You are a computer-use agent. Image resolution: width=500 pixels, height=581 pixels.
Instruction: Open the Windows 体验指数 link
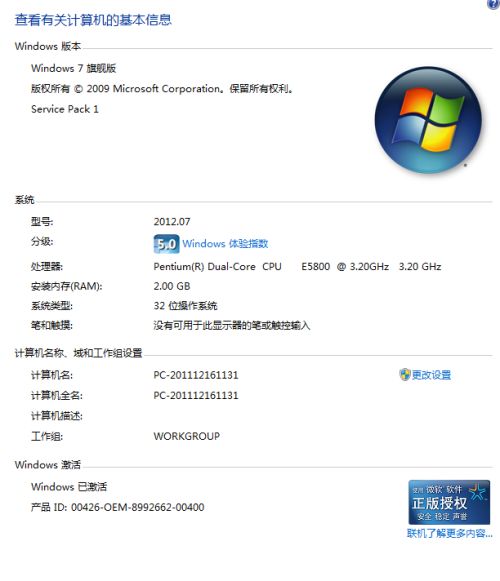(225, 243)
